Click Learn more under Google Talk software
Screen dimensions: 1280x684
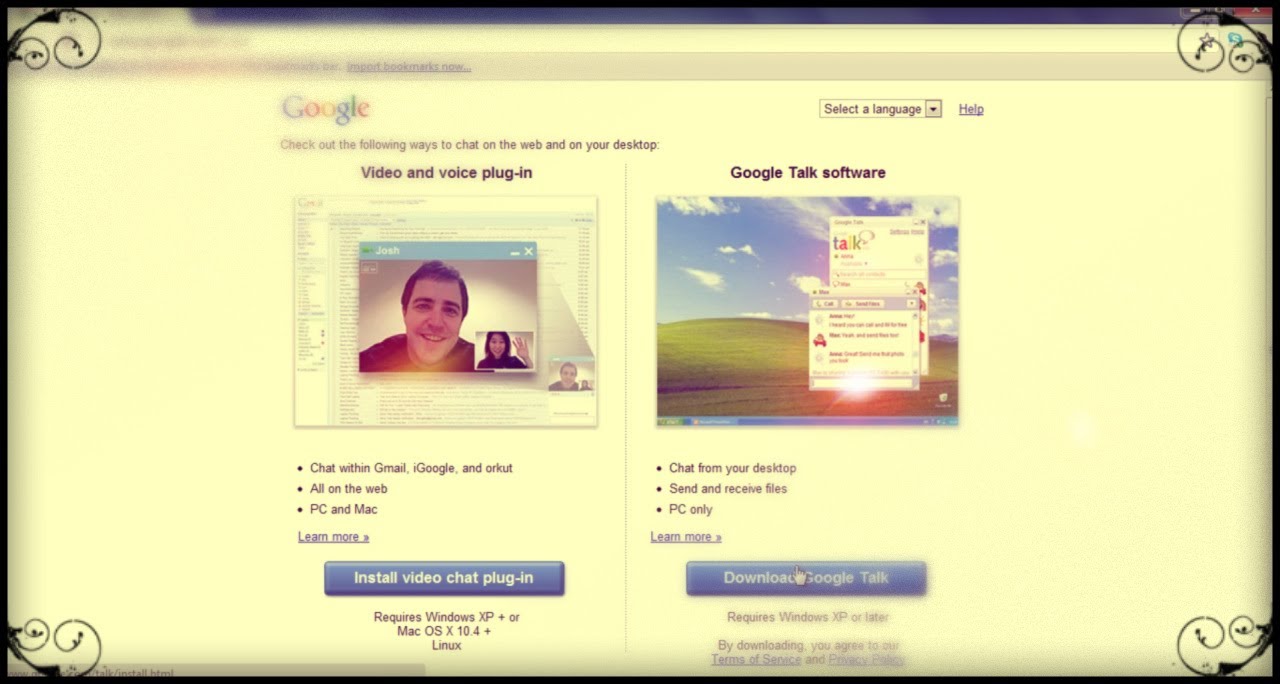[x=686, y=537]
